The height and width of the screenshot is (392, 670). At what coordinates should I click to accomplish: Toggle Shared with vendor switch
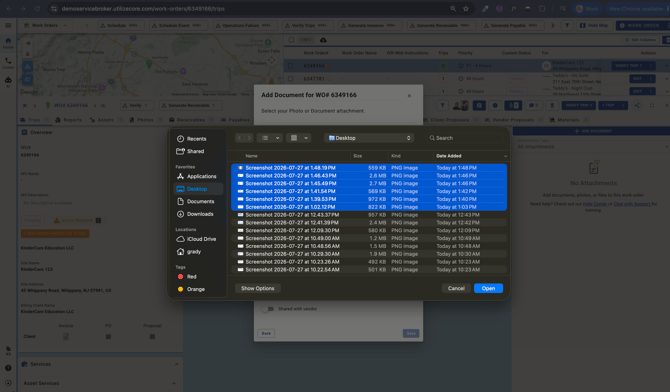[267, 309]
